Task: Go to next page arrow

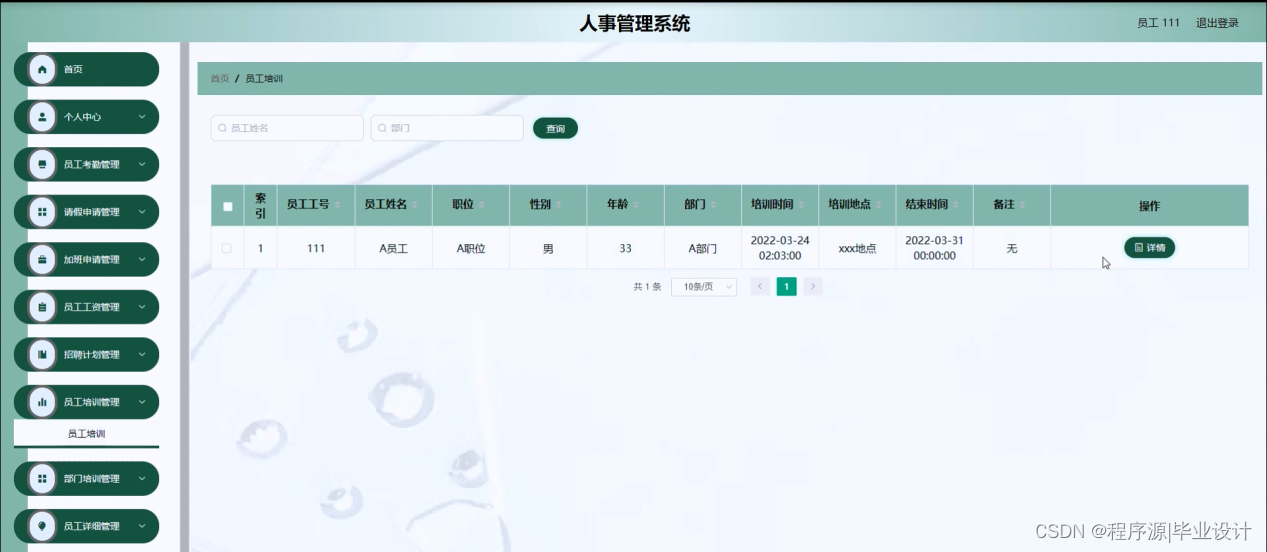Action: 813,287
